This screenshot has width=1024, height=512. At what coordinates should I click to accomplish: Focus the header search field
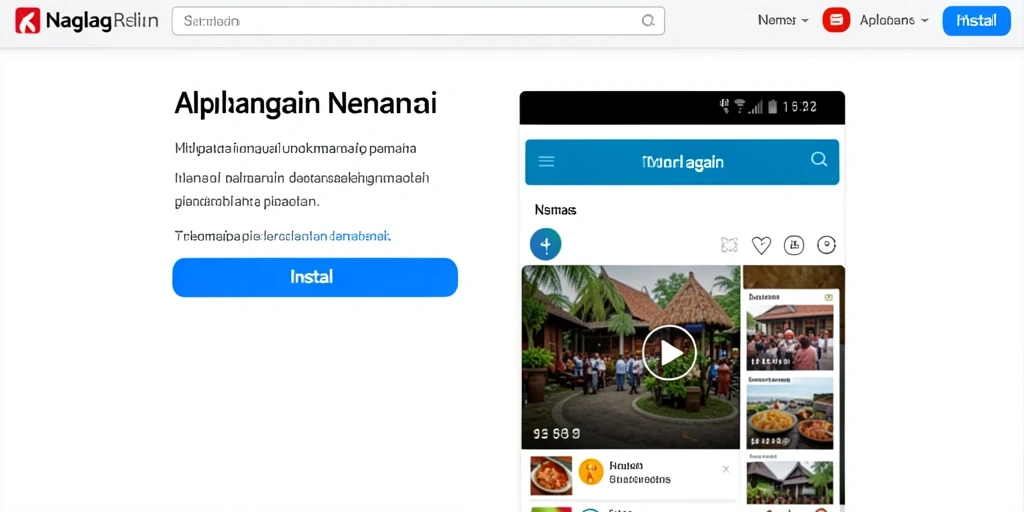tap(418, 21)
